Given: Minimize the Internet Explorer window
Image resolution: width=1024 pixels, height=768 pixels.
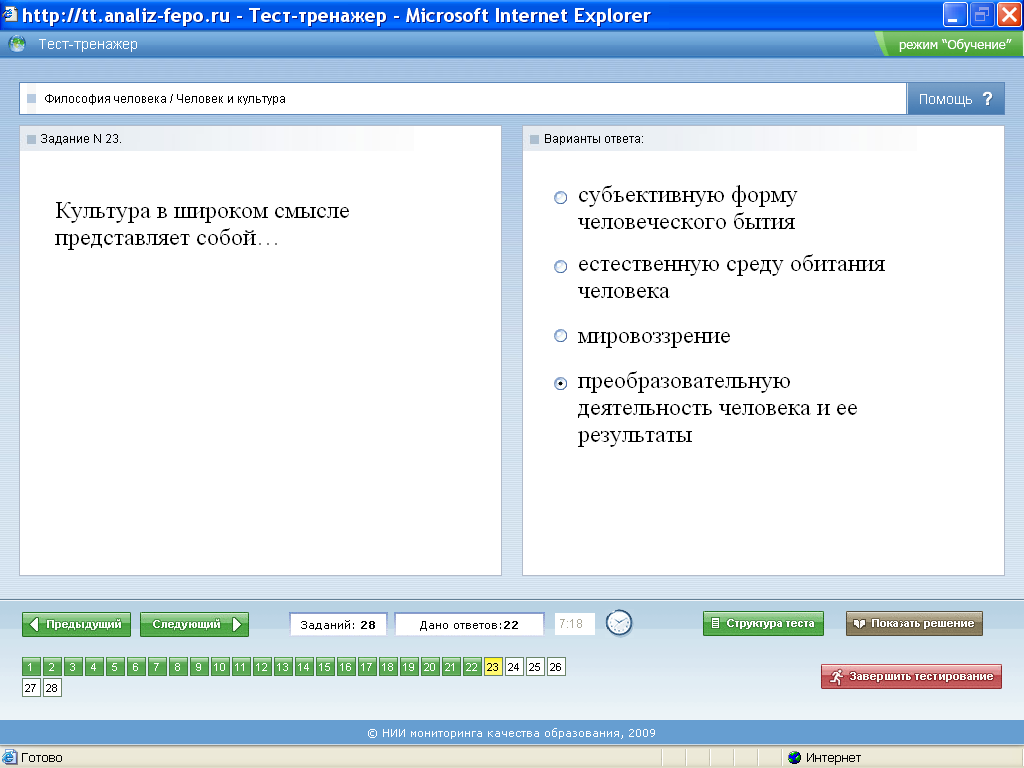Looking at the screenshot, I should [x=954, y=14].
